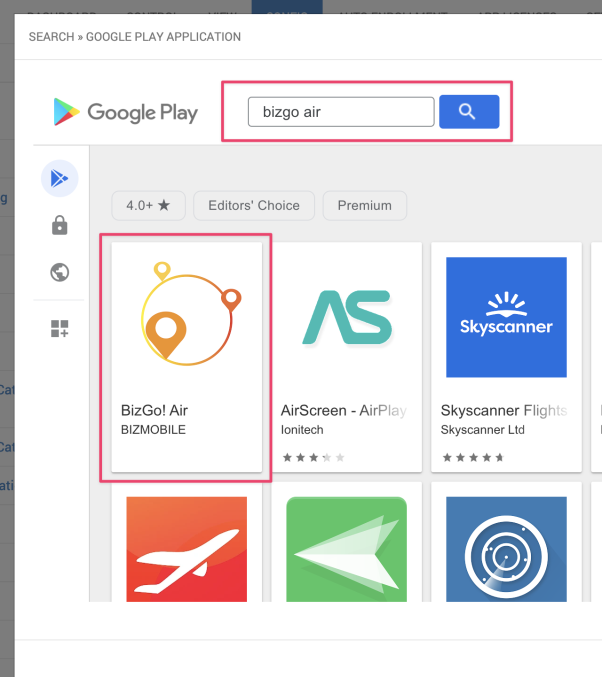Image resolution: width=602 pixels, height=677 pixels.
Task: Toggle the Editors' Choice filter chip
Action: 254,205
